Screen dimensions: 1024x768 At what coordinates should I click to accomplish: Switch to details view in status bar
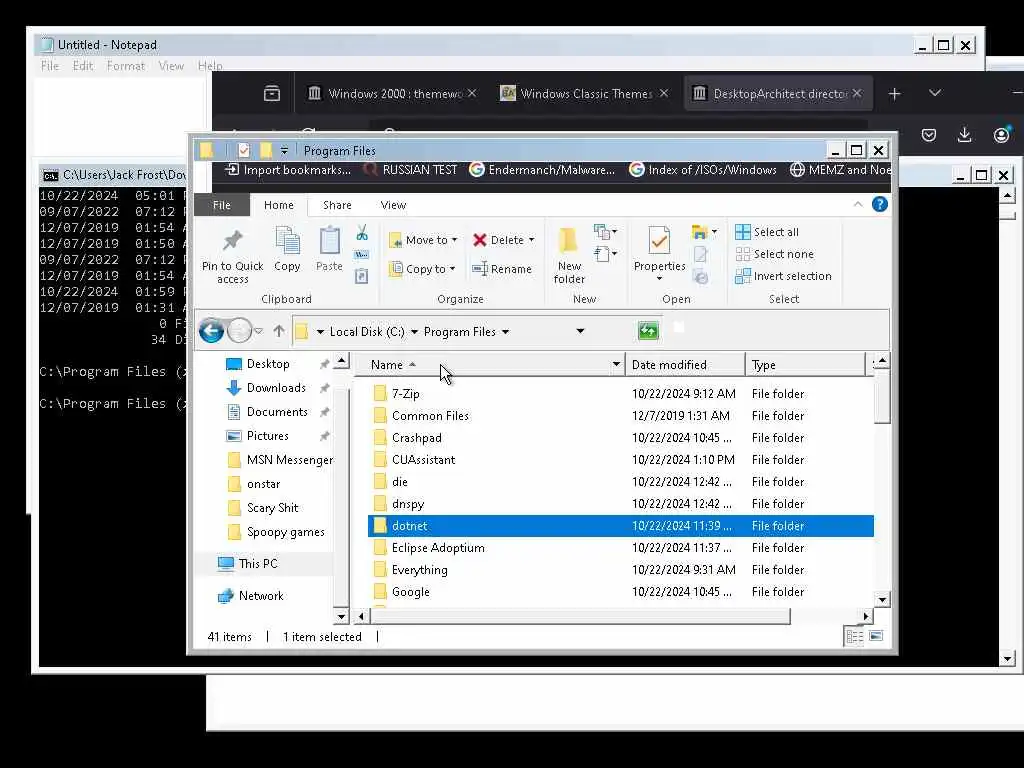click(854, 636)
